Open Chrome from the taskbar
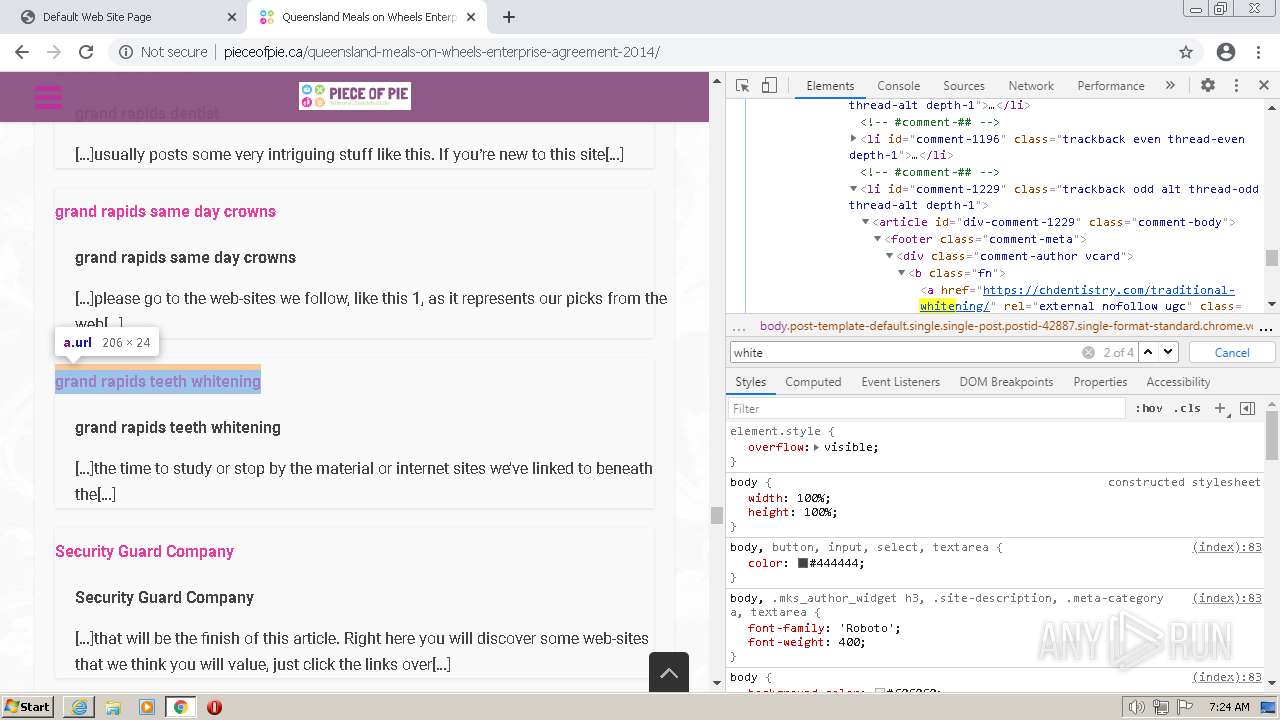 [x=181, y=707]
